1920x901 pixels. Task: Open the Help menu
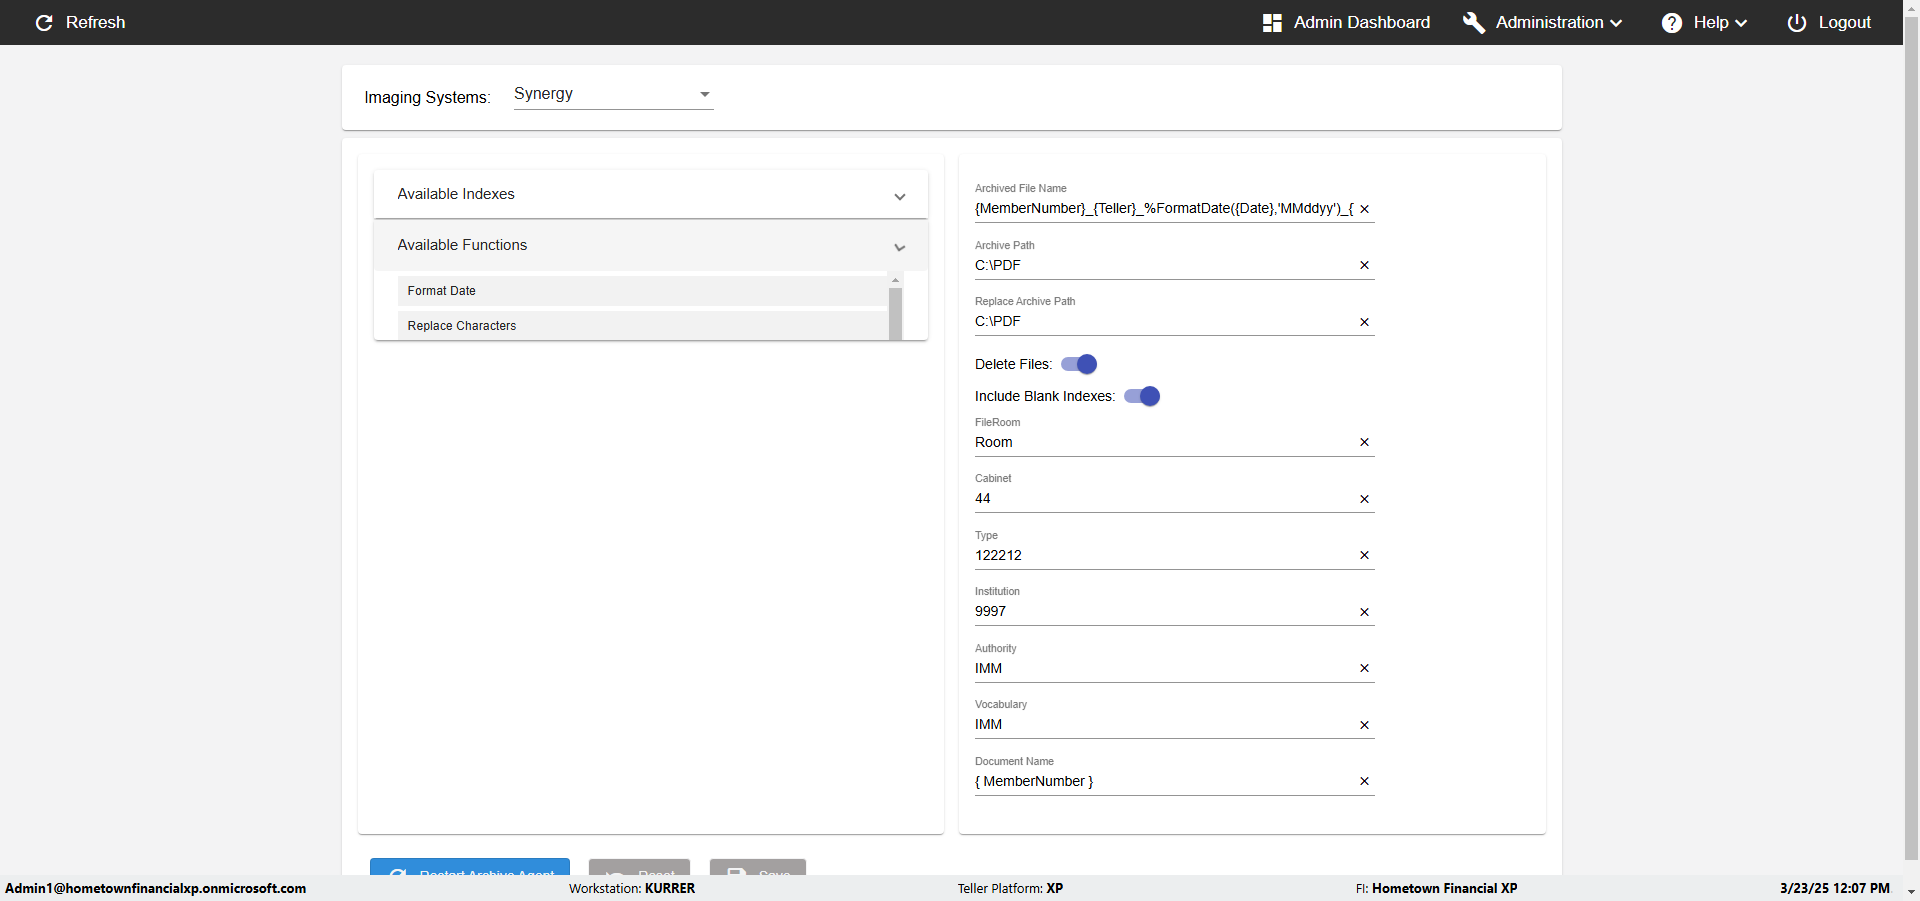tap(1719, 23)
